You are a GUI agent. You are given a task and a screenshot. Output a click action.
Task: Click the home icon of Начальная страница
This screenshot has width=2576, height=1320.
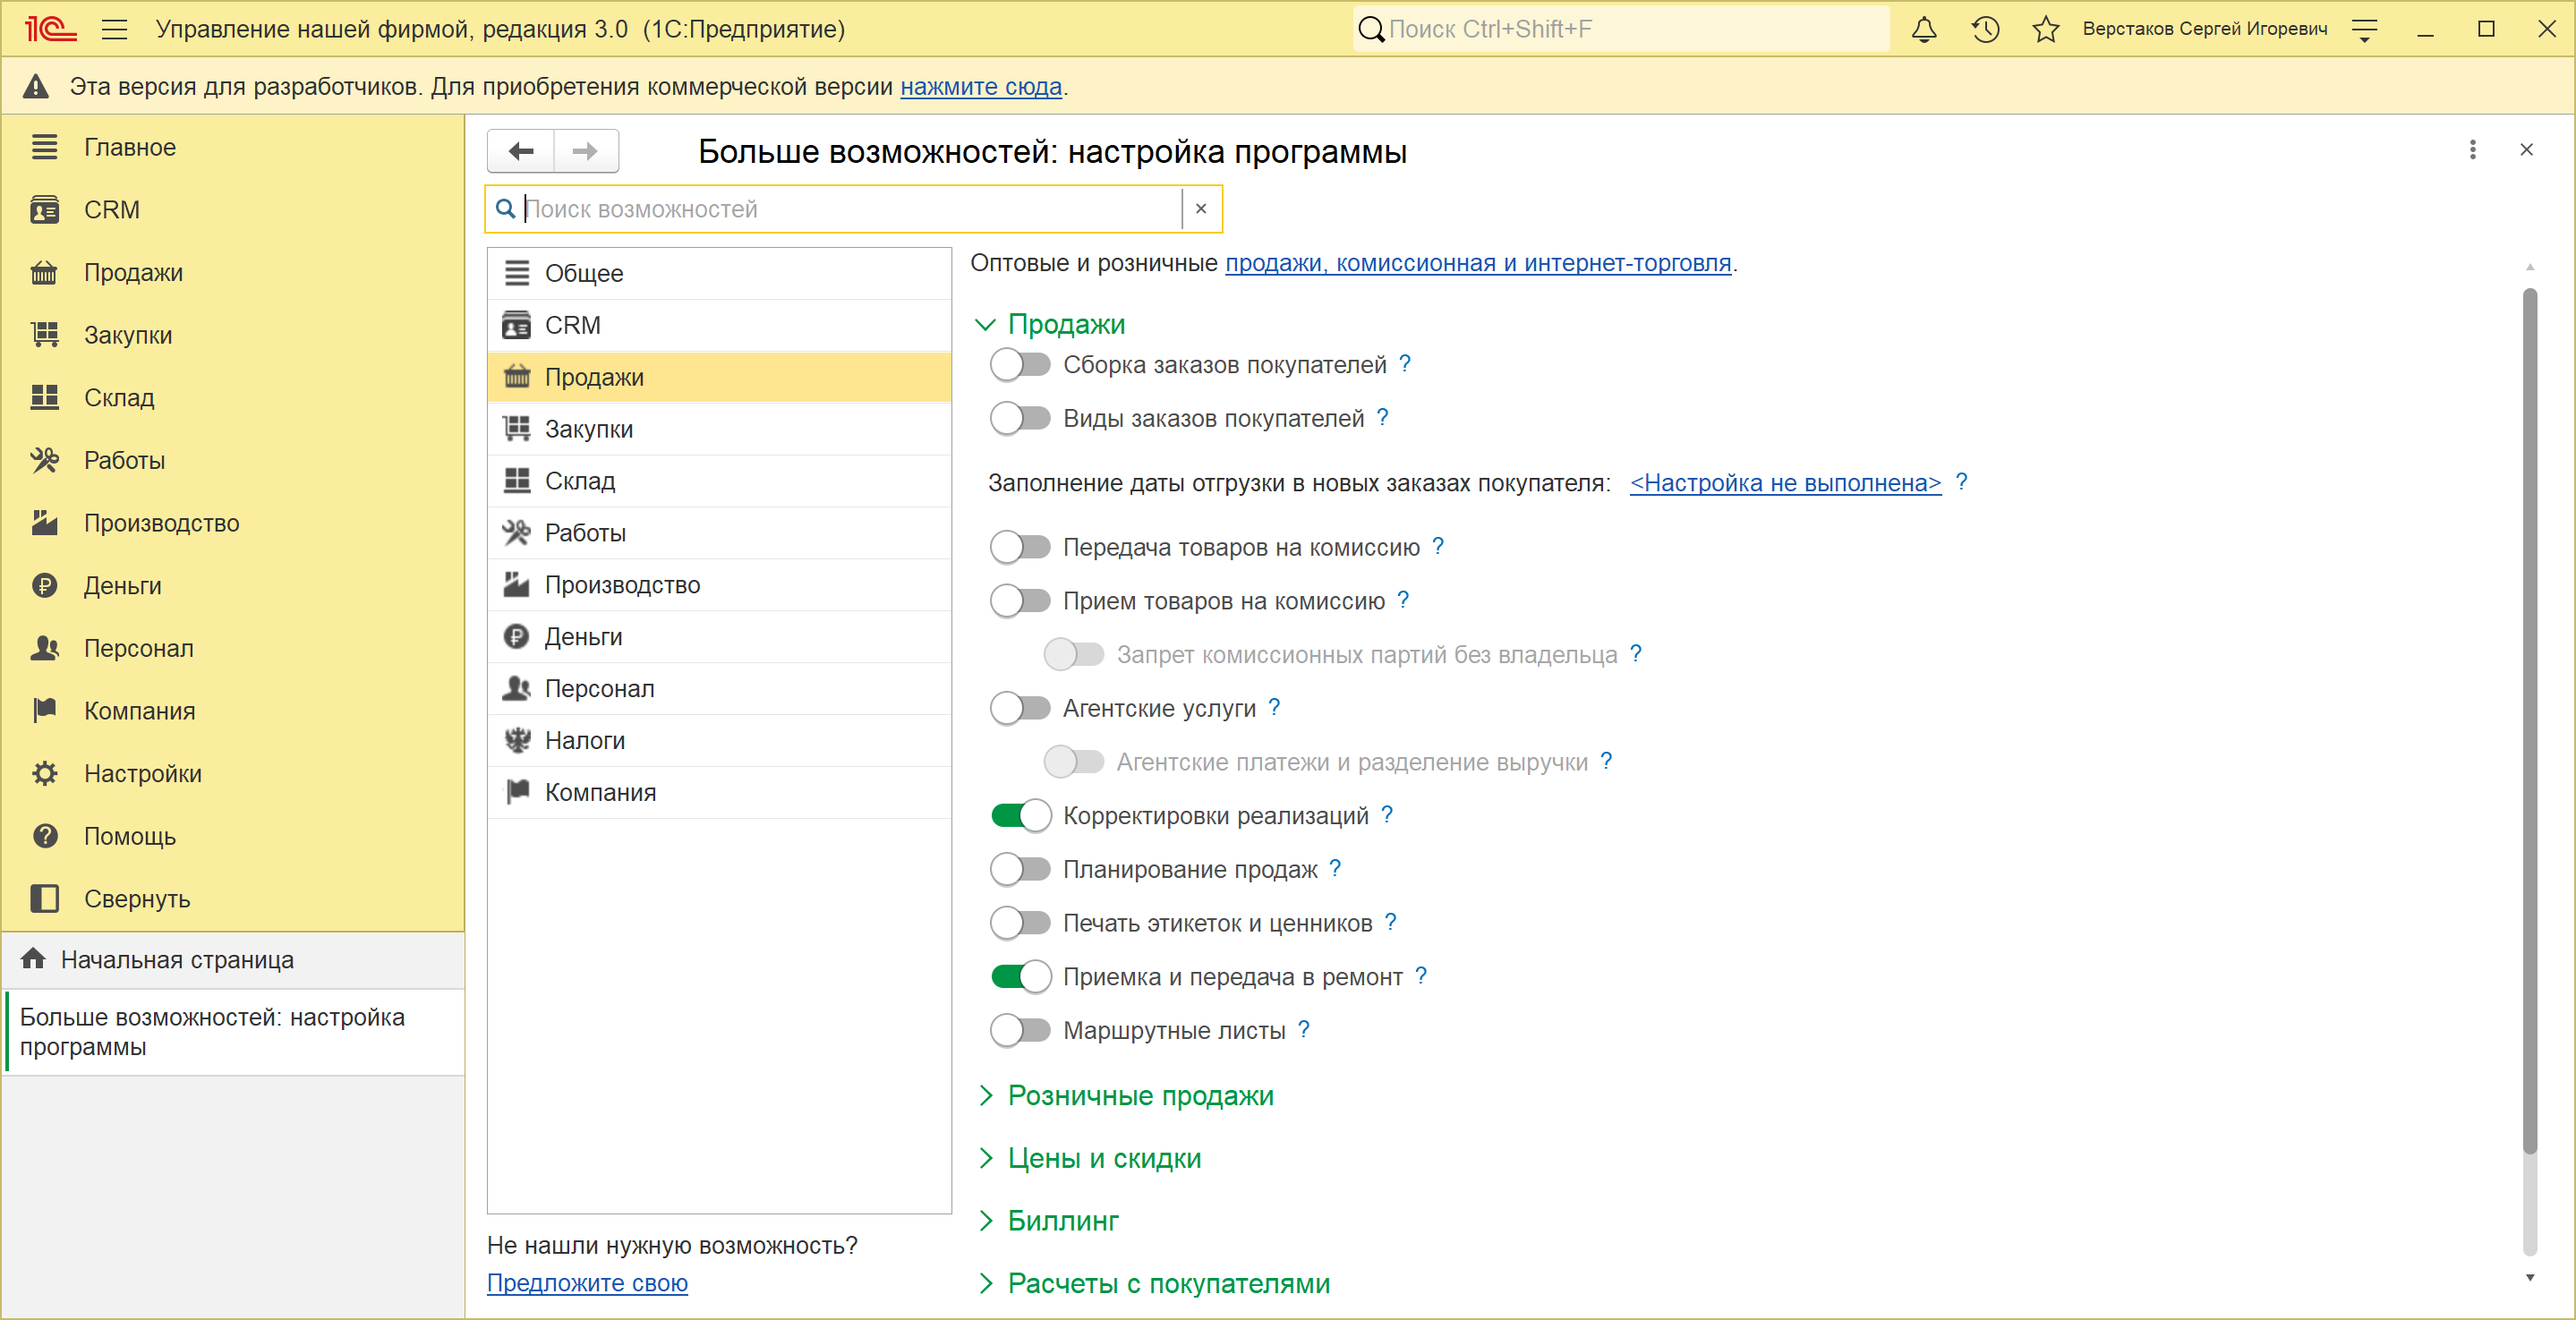pyautogui.click(x=33, y=958)
